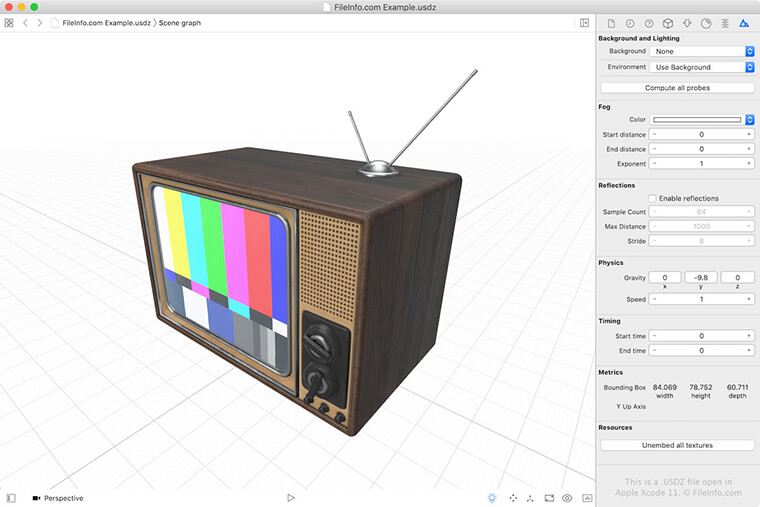Click the related items grid icon
The height and width of the screenshot is (507, 760).
pos(9,23)
